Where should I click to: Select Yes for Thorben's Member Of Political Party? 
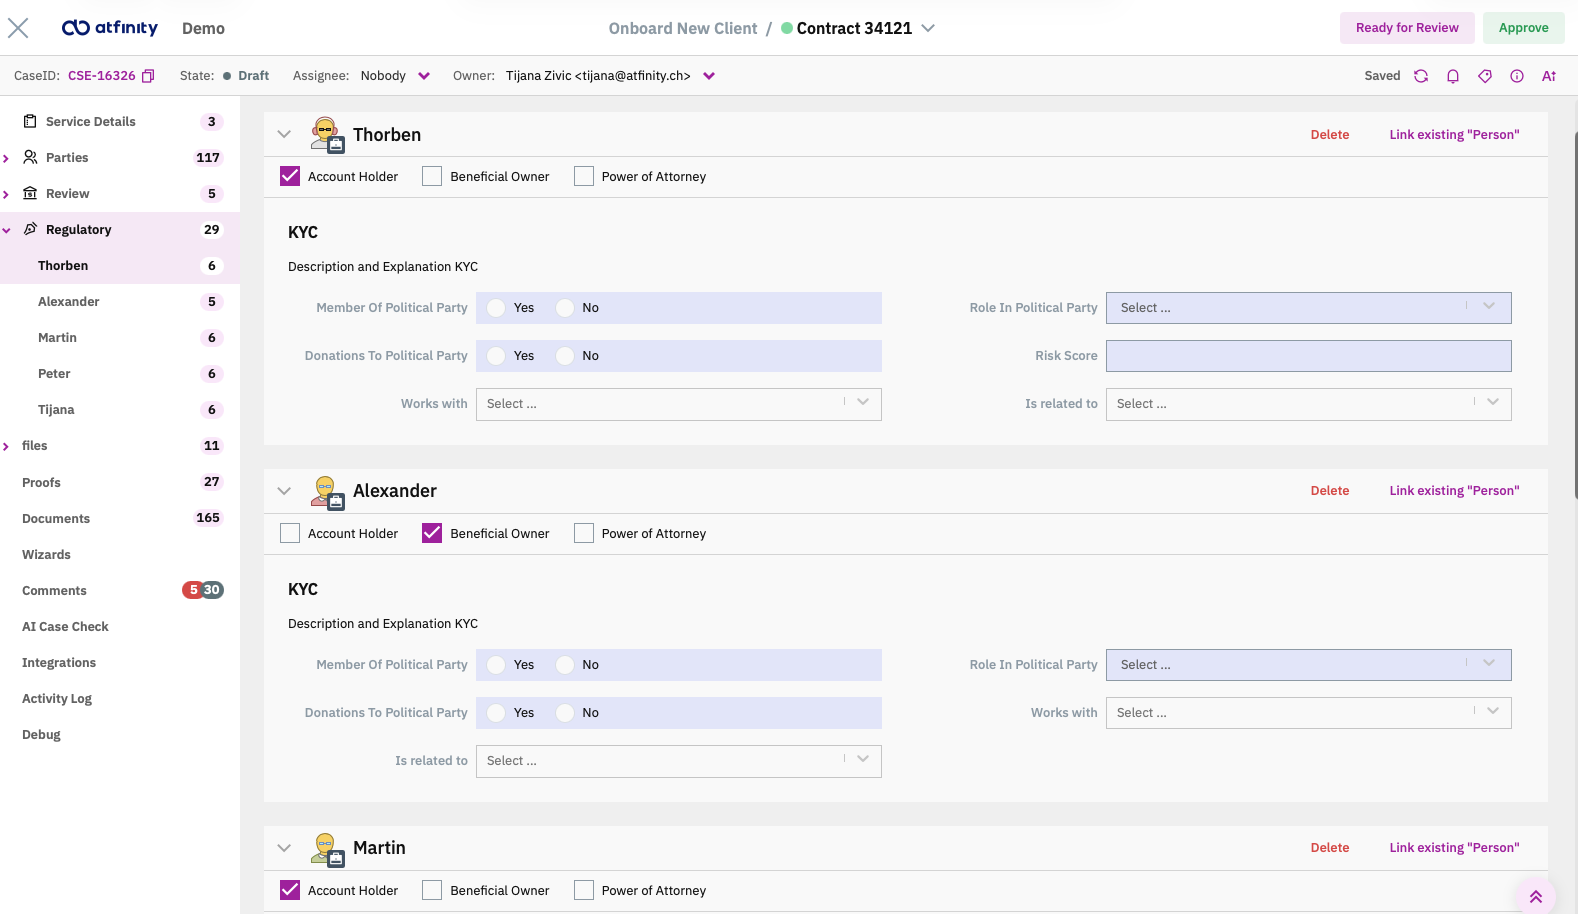(496, 308)
